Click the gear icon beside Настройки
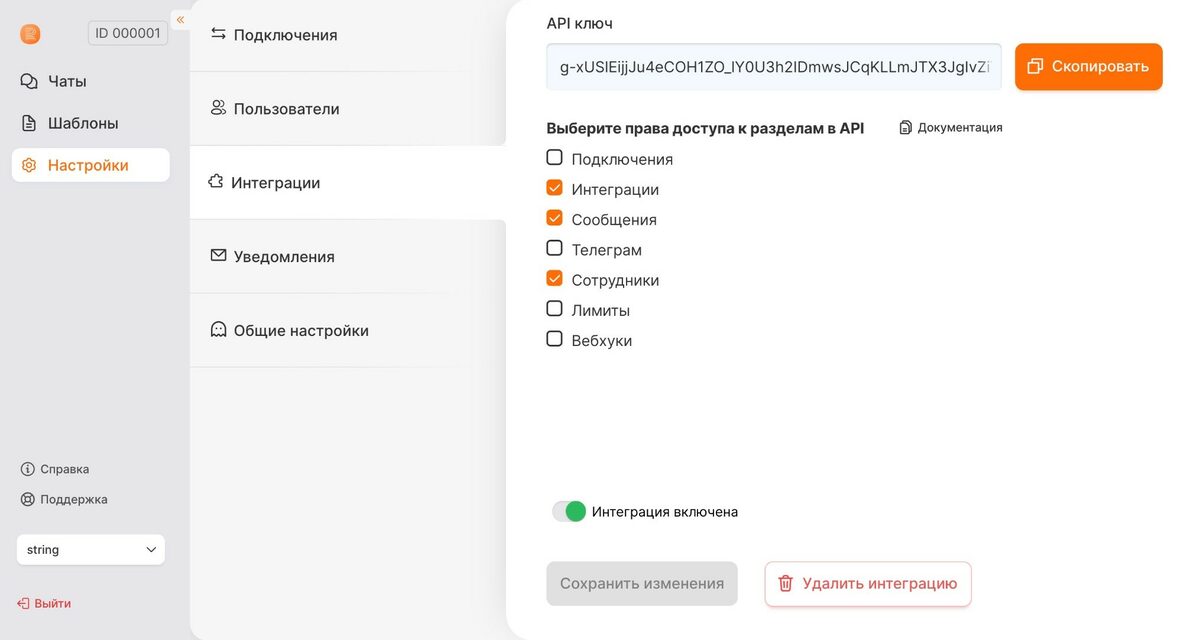The height and width of the screenshot is (640, 1200). (x=29, y=165)
